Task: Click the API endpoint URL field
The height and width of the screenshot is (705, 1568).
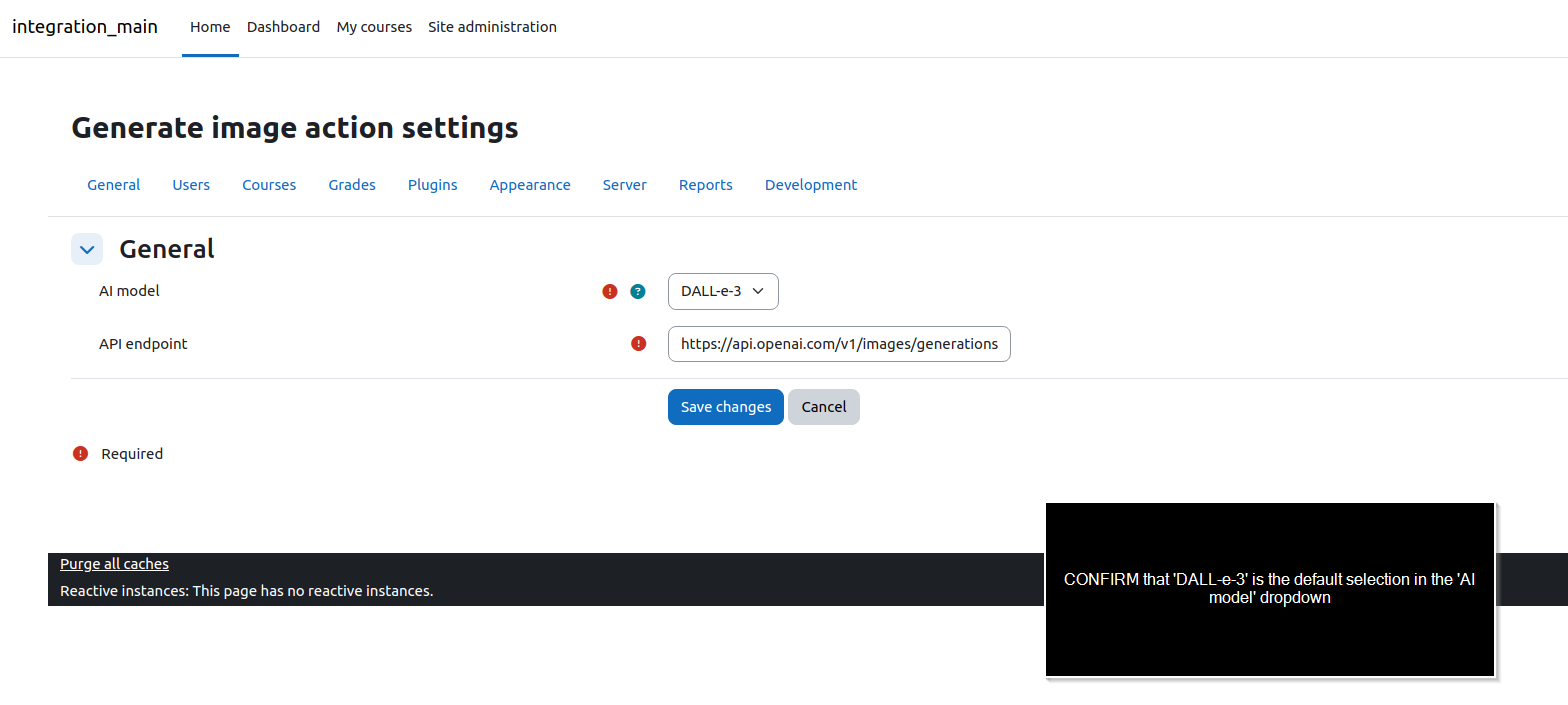Action: click(839, 343)
